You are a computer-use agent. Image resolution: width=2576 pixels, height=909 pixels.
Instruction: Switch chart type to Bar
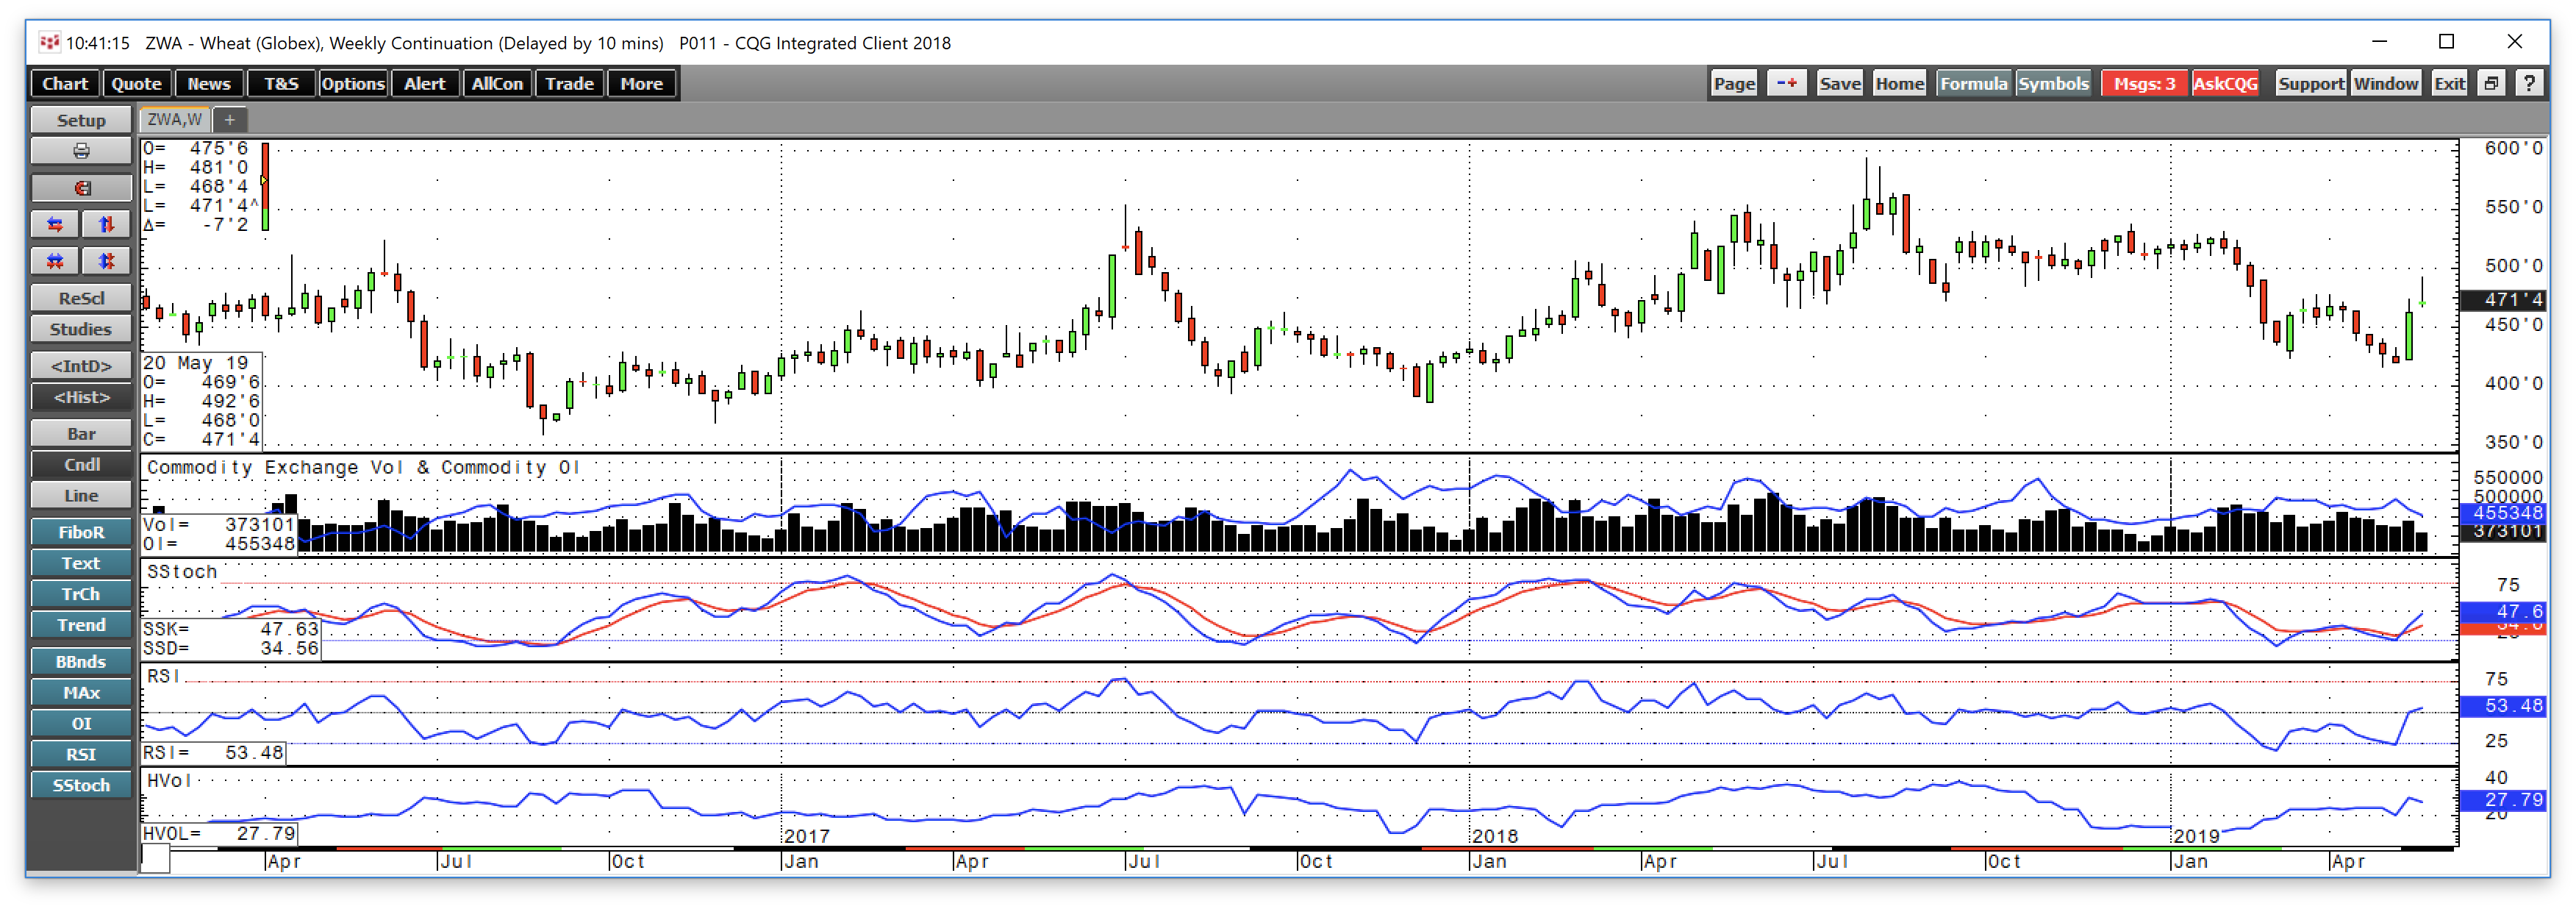81,433
